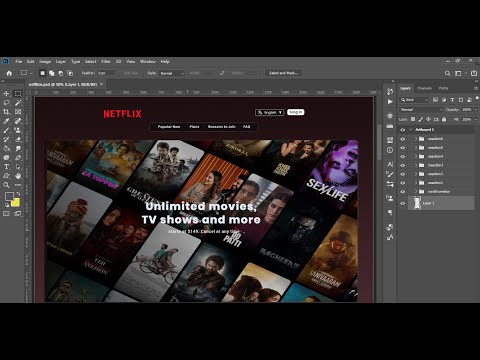The height and width of the screenshot is (360, 480).
Task: Open the Layers panel hamburger menu
Action: [x=476, y=88]
